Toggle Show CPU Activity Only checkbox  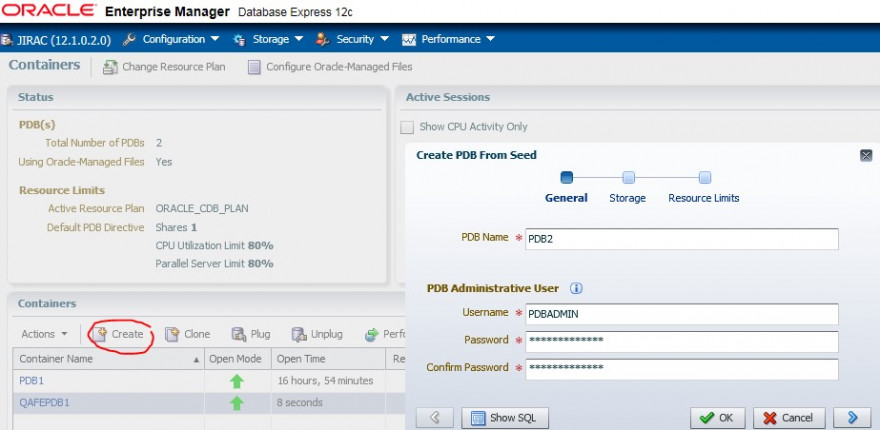[407, 127]
